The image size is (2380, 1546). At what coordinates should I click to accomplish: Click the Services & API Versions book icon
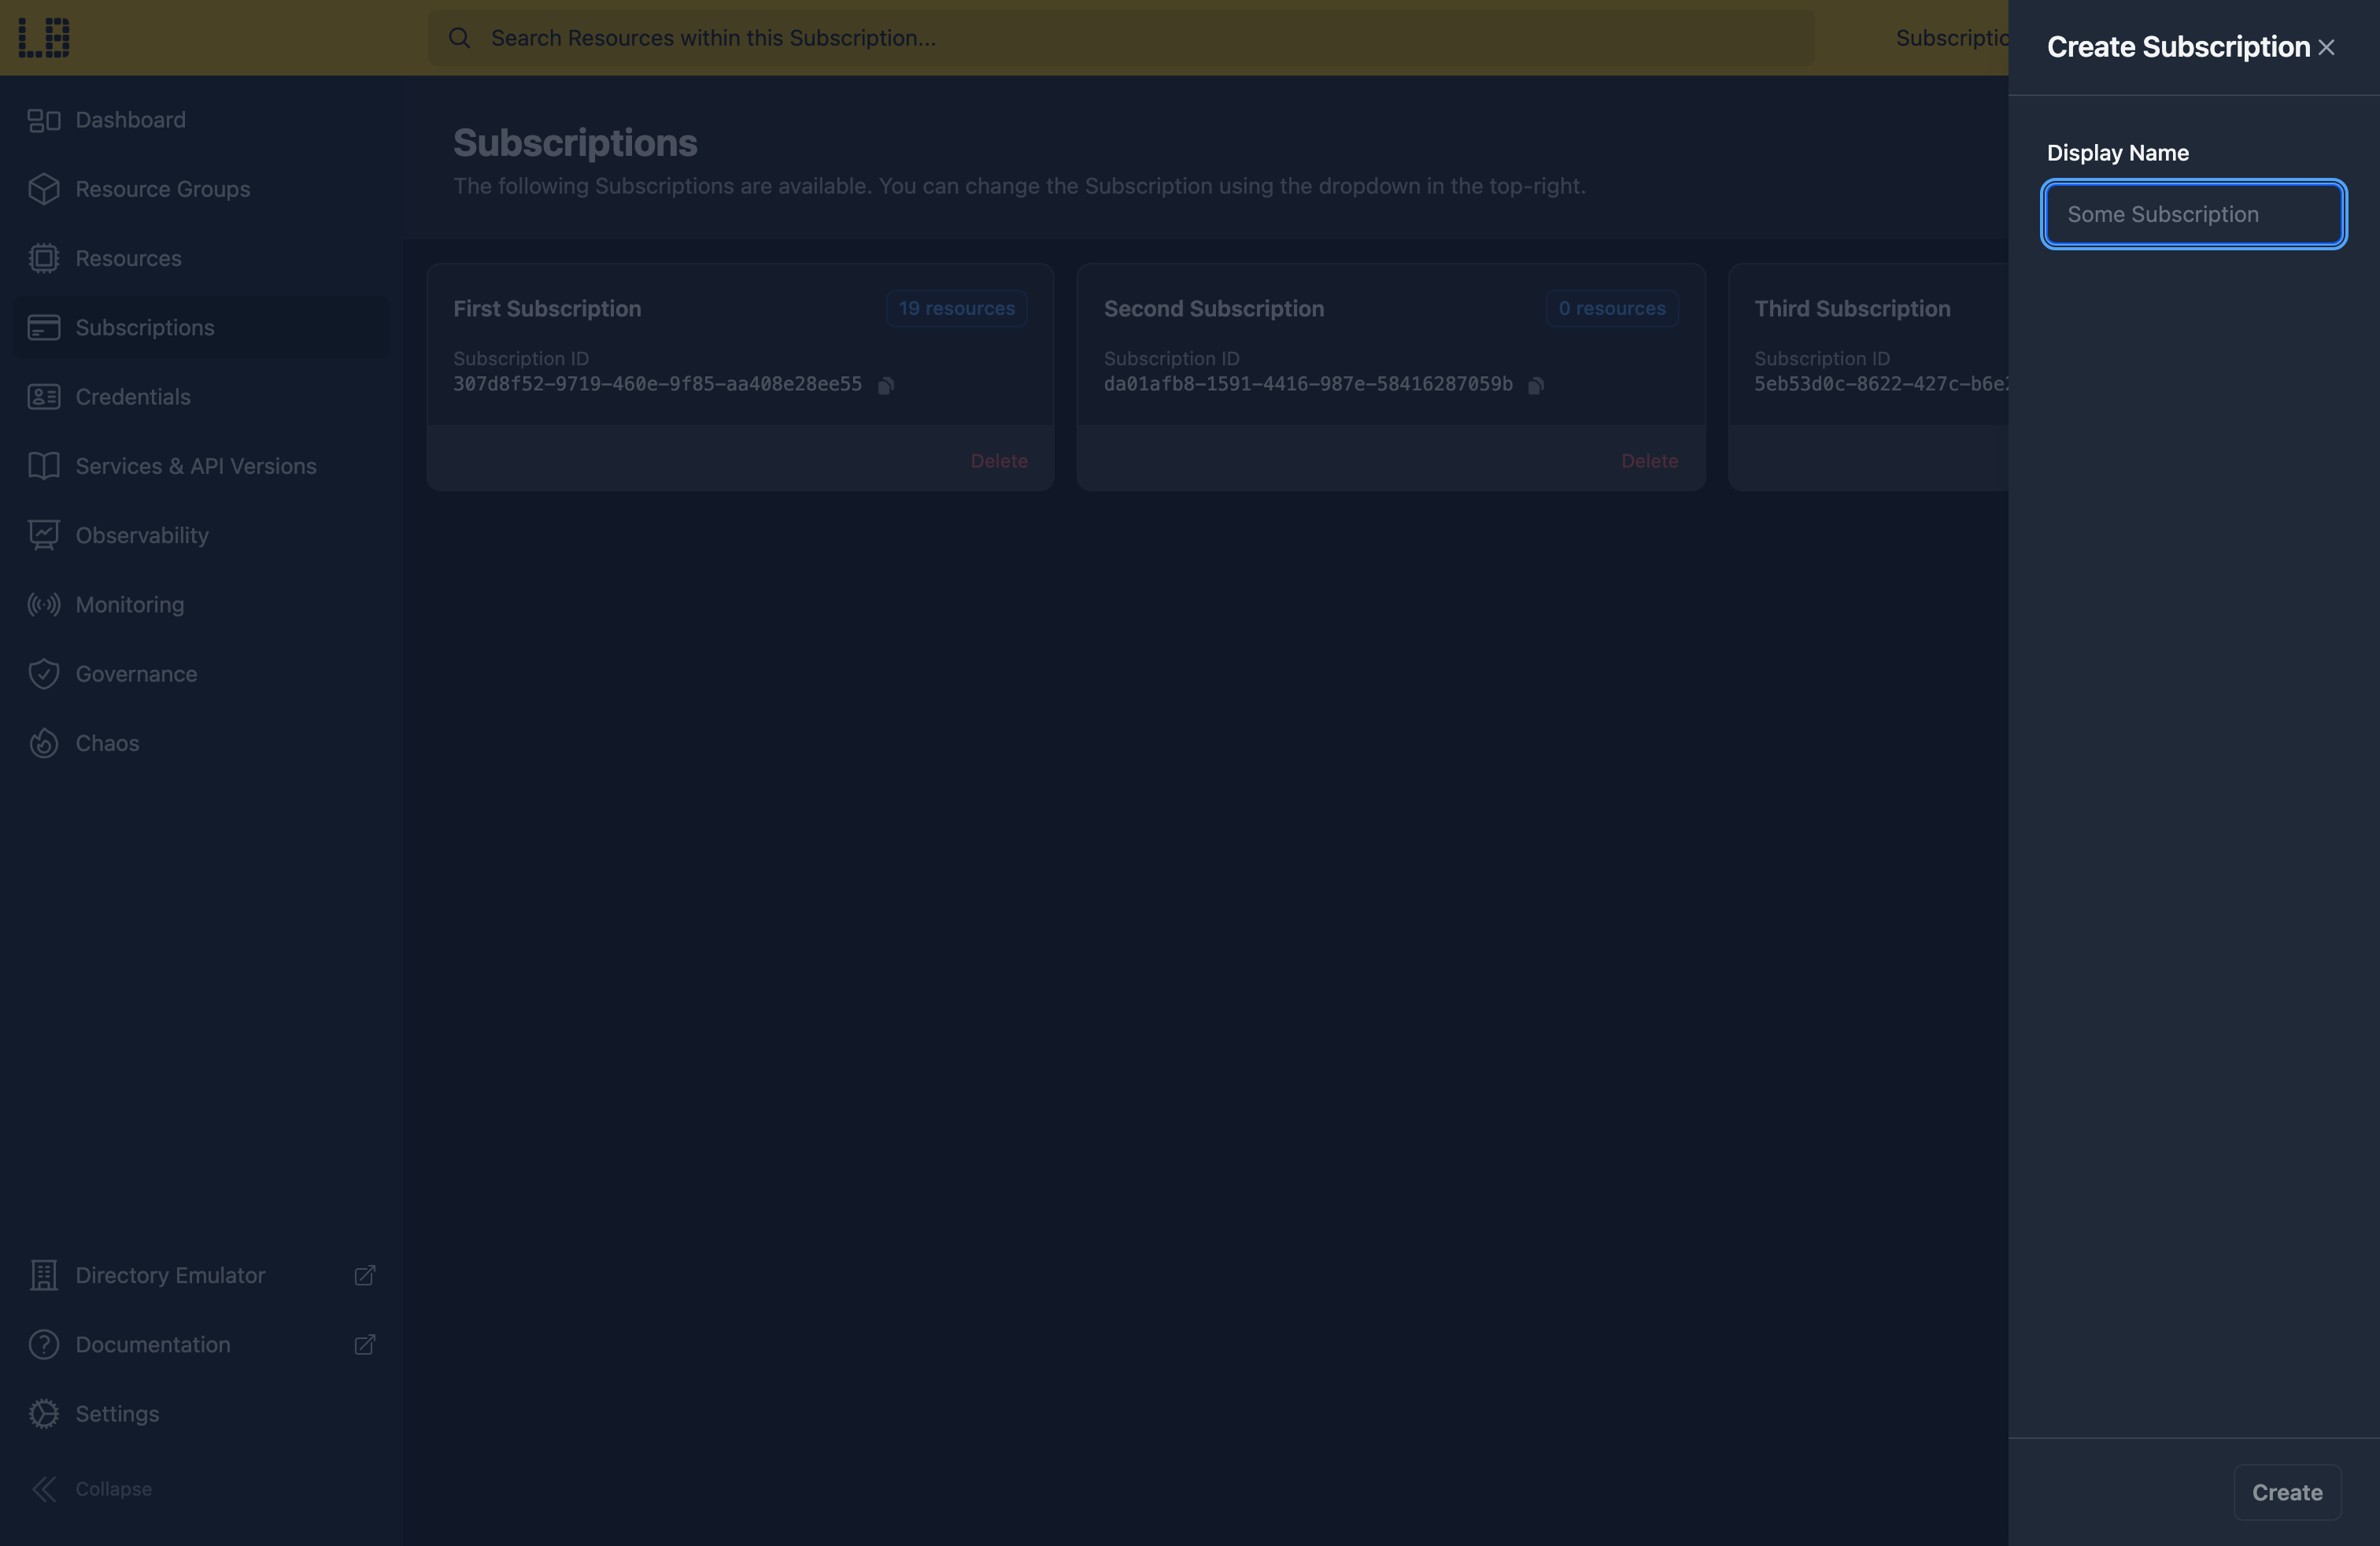click(x=44, y=466)
